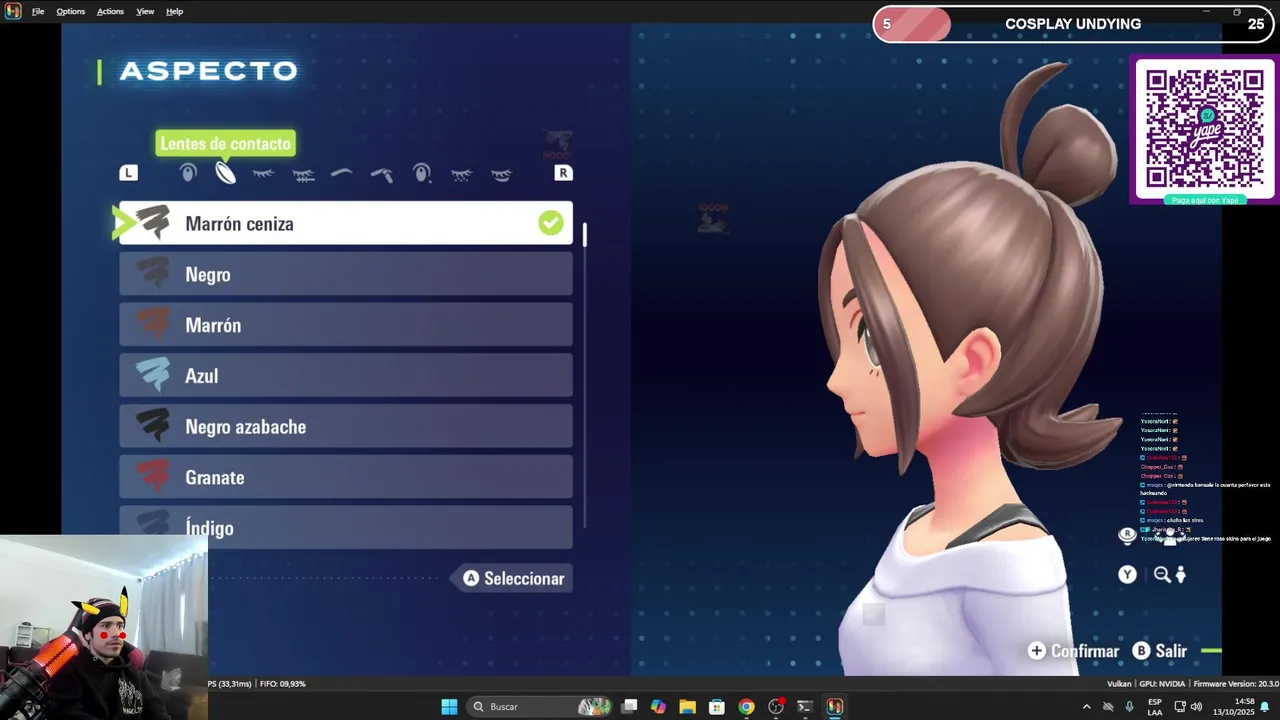Open the eyelashes with lines tab icon
This screenshot has width=1280, height=720.
pyautogui.click(x=303, y=175)
